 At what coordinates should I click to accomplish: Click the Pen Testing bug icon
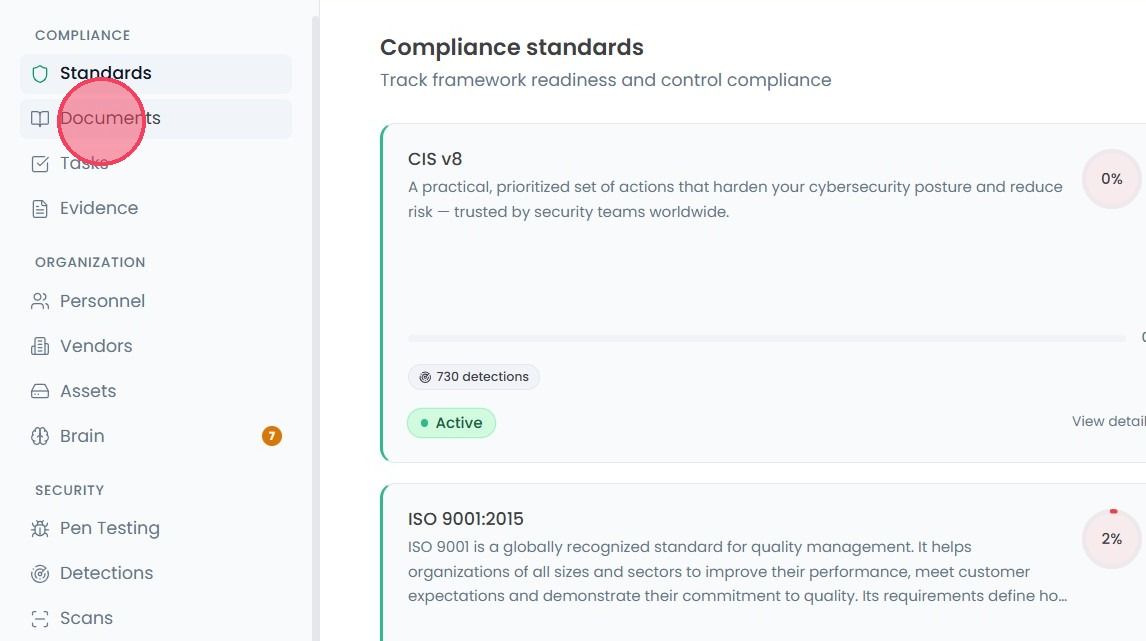pos(40,528)
